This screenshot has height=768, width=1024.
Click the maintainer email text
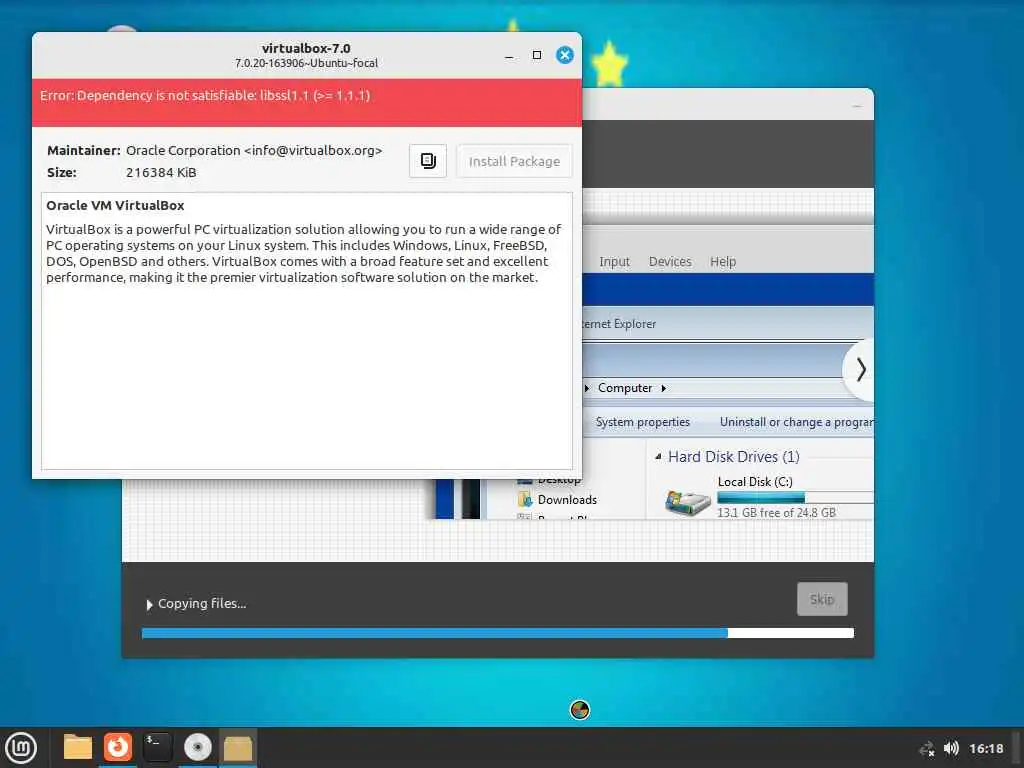click(313, 150)
